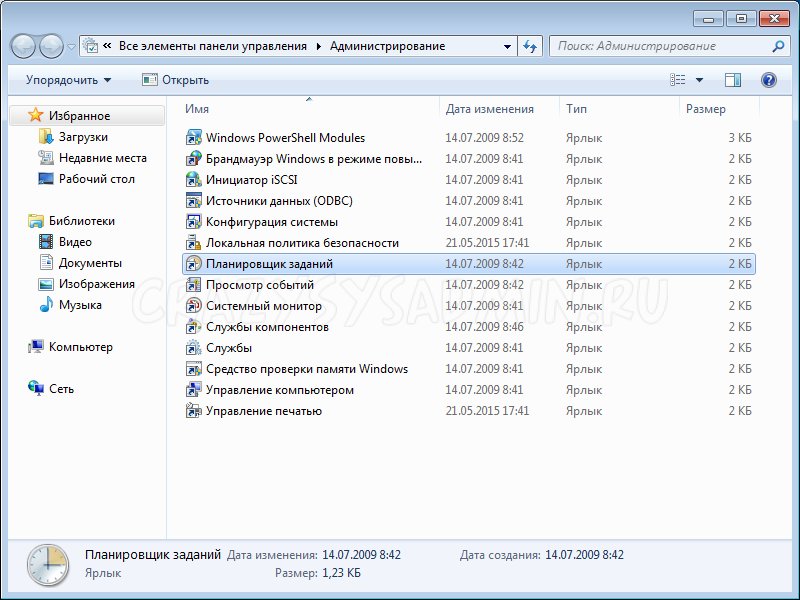The height and width of the screenshot is (600, 800).
Task: Click Все элементы панели управления breadcrumb
Action: [214, 46]
